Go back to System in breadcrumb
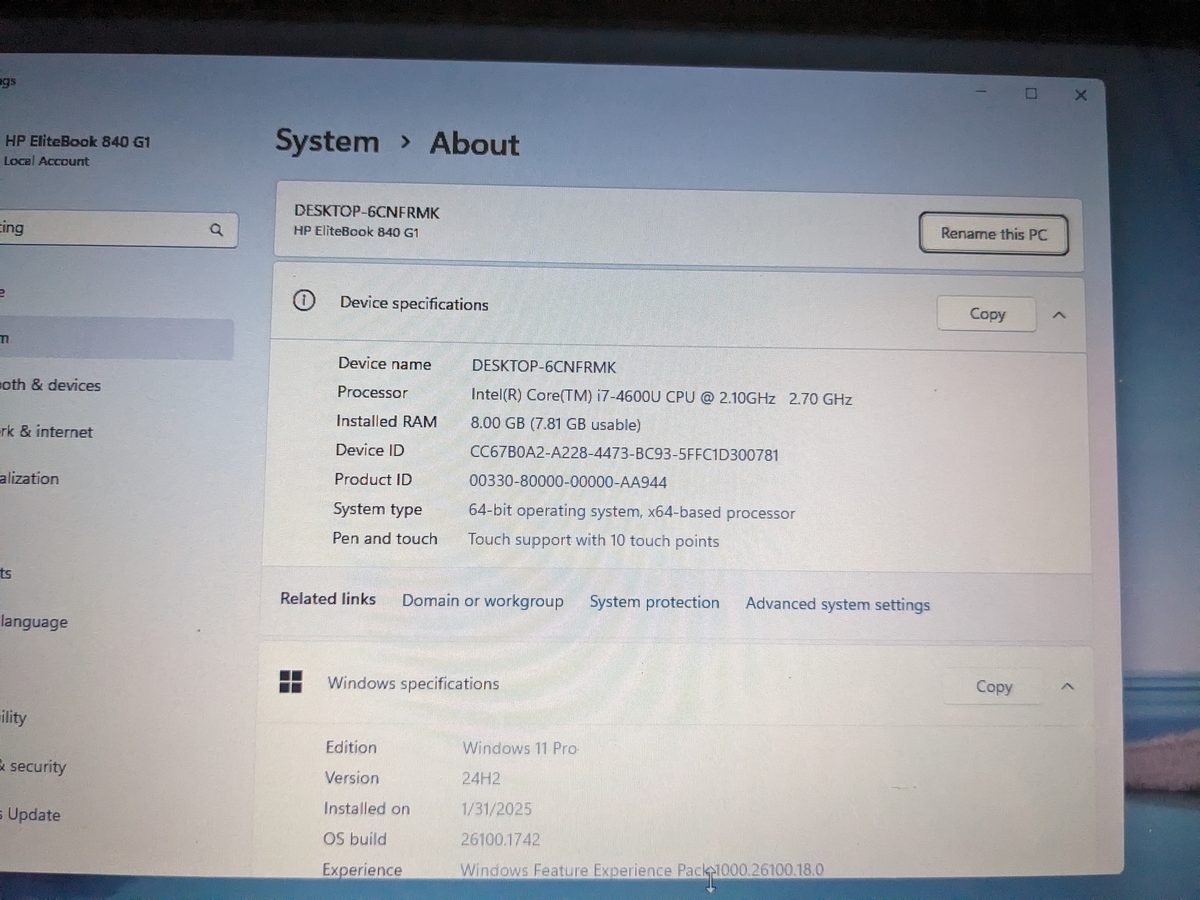The width and height of the screenshot is (1200, 900). [x=327, y=141]
